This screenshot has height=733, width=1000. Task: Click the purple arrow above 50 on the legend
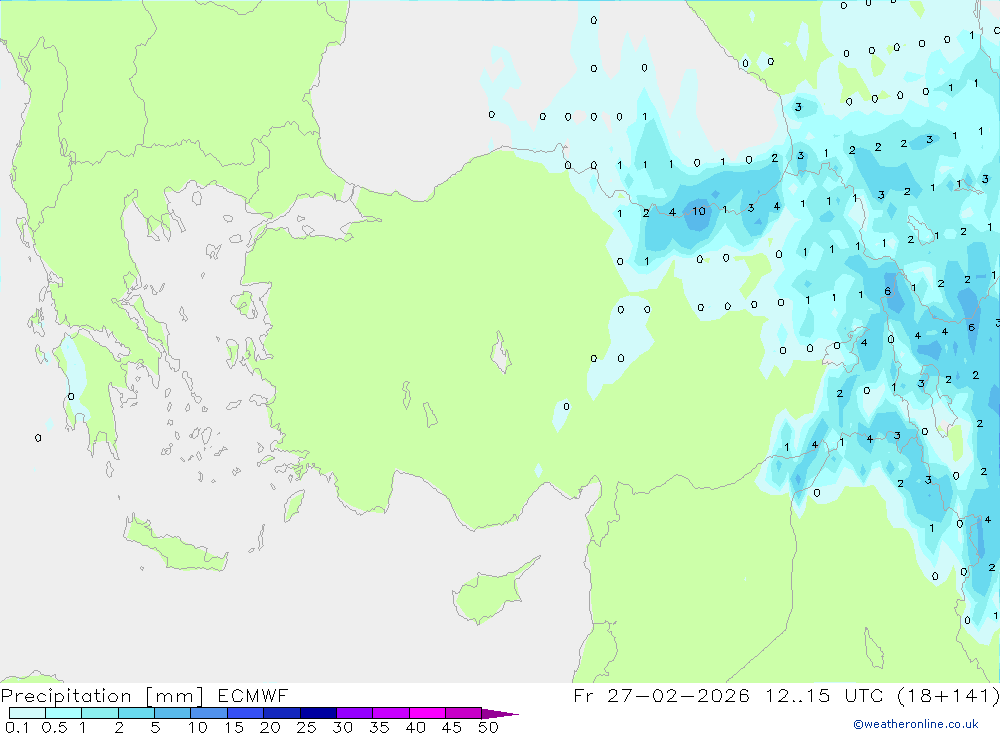coord(499,714)
